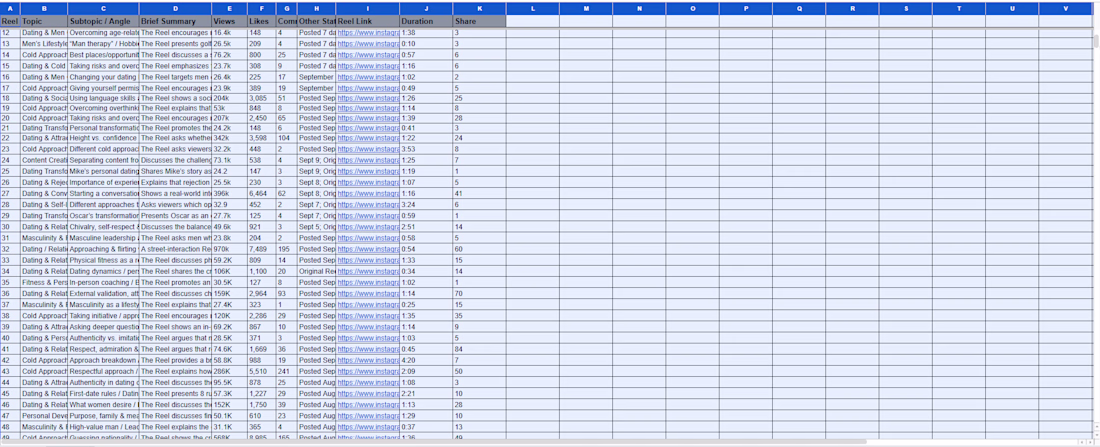Select 'Masculine leadership' subtopic cell
1100x447 pixels.
click(103, 238)
